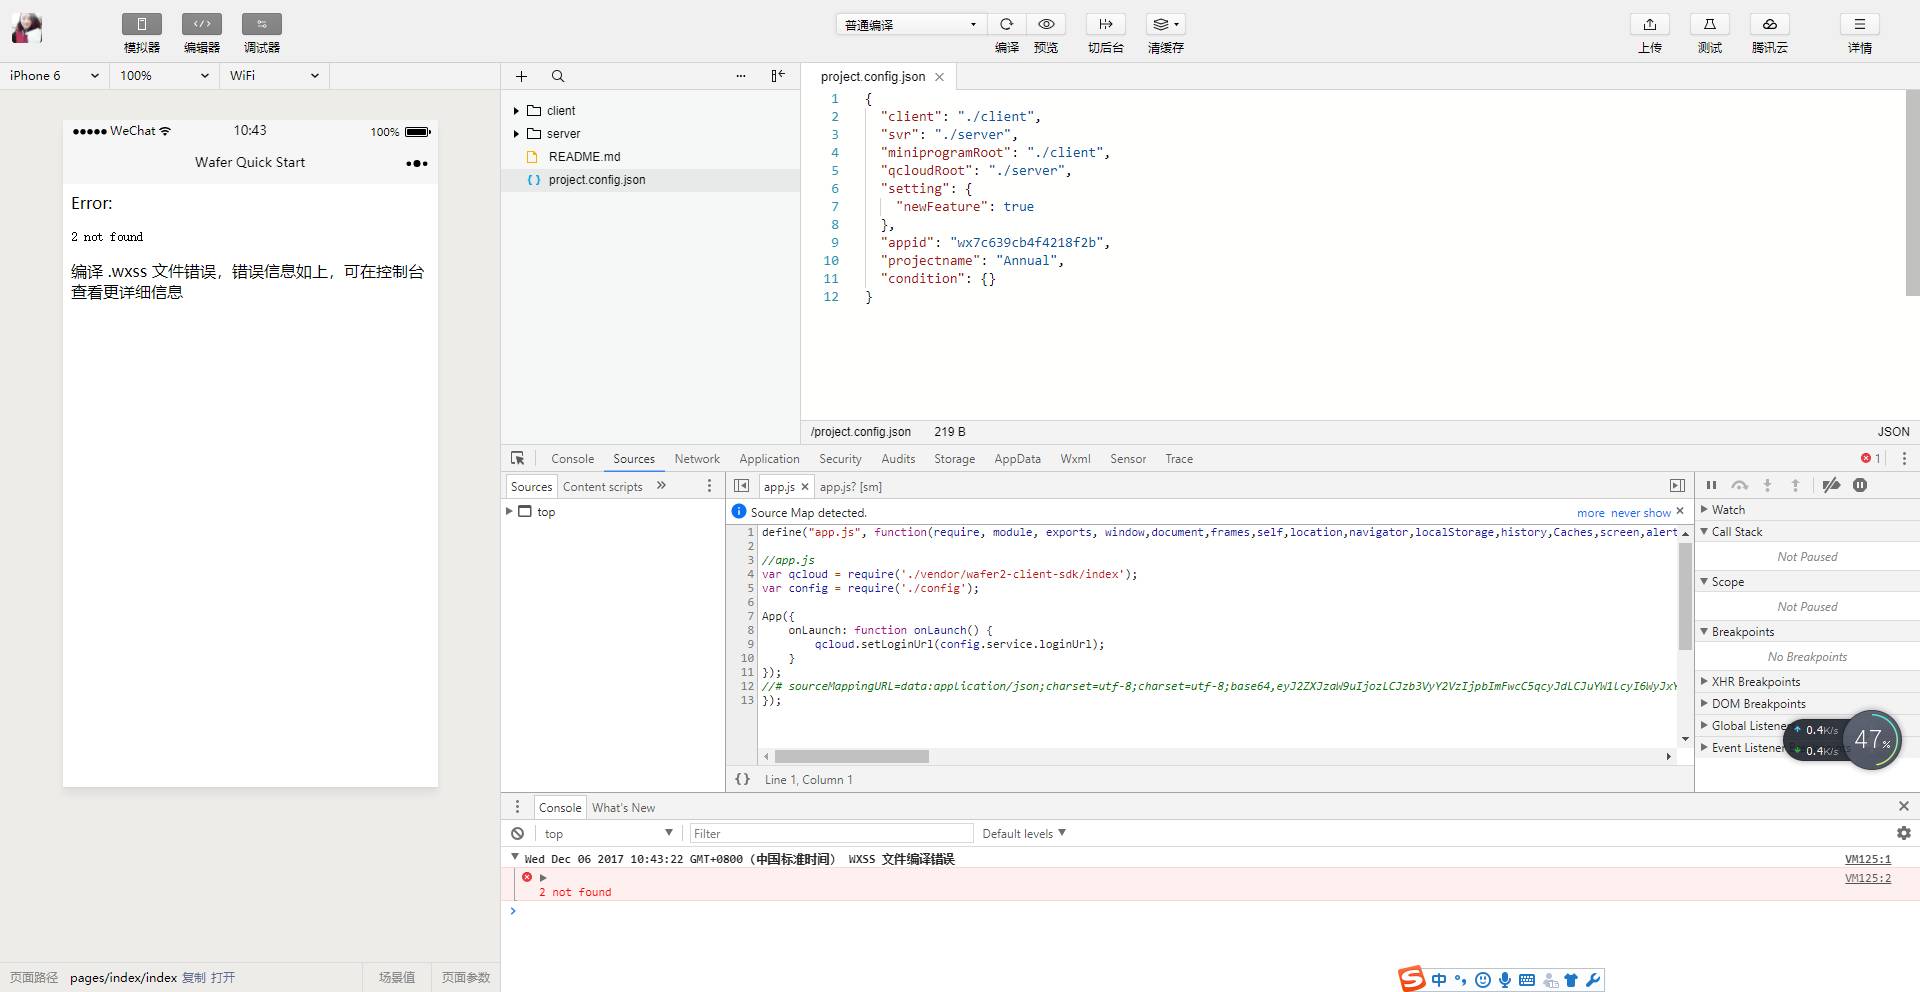Image resolution: width=1920 pixels, height=992 pixels.
Task: Open the iPhone 6 device dropdown
Action: point(54,76)
